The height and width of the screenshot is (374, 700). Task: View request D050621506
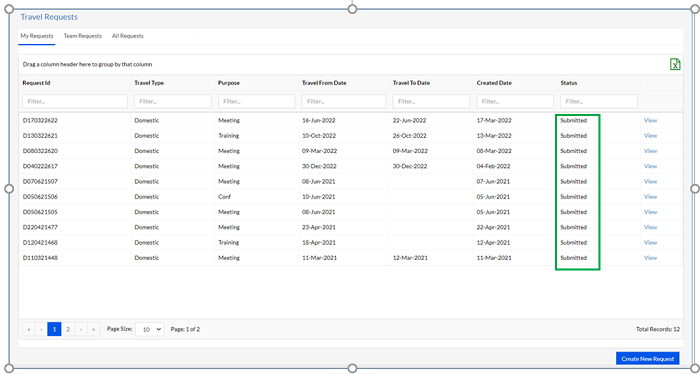click(650, 197)
